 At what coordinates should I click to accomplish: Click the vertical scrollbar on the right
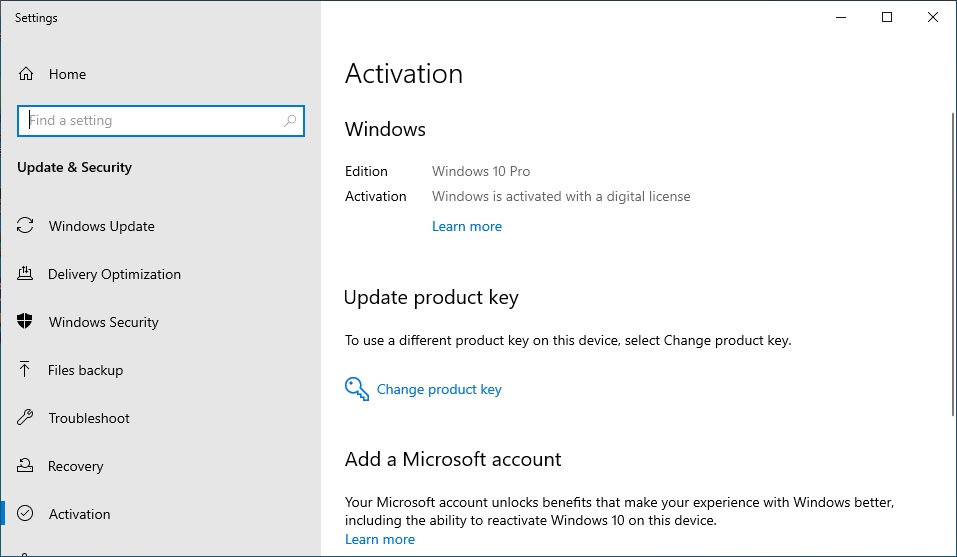coord(951,260)
